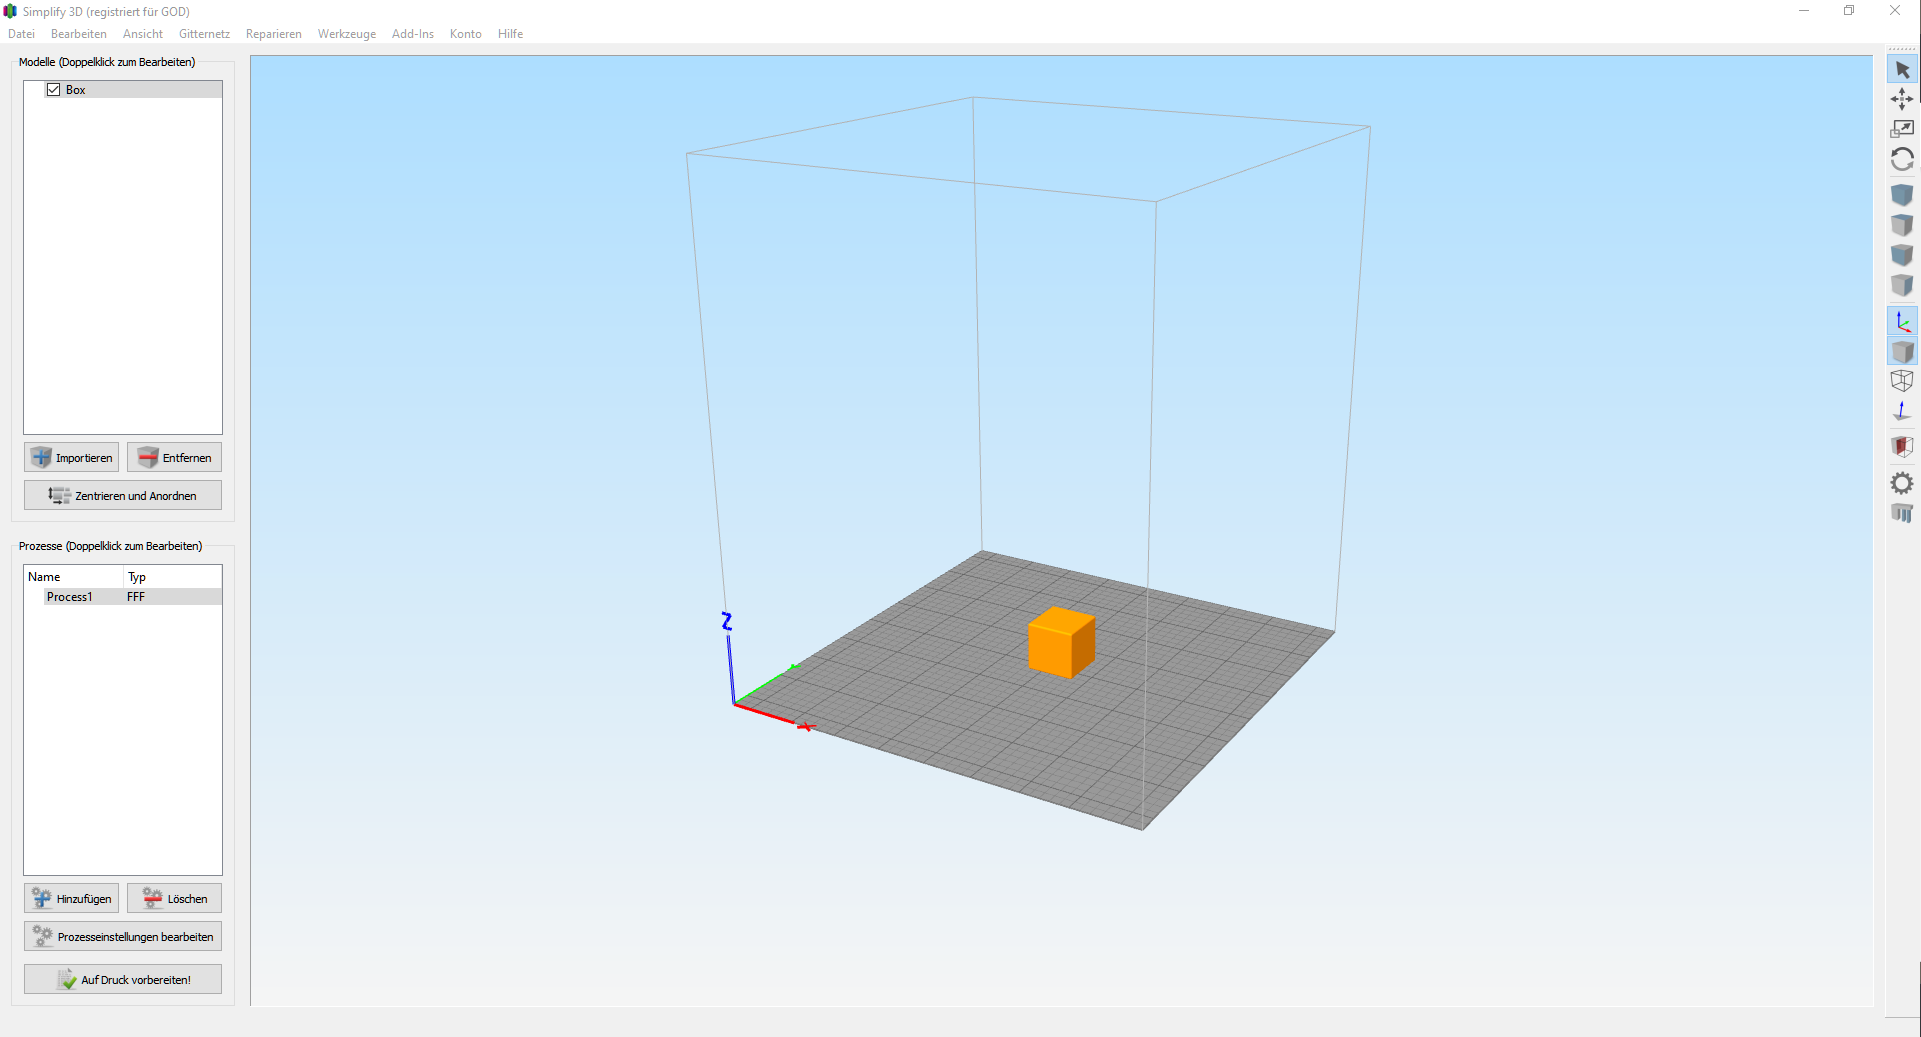Open the Werkzeuge menu
The width and height of the screenshot is (1921, 1037).
click(347, 34)
